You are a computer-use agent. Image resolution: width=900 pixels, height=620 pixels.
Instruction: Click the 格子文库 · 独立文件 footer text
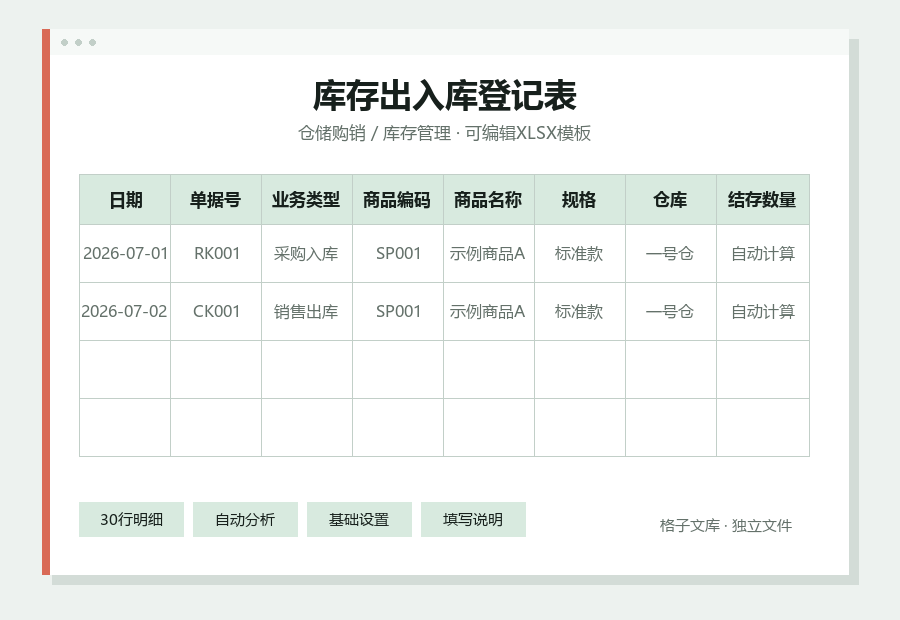tap(726, 526)
